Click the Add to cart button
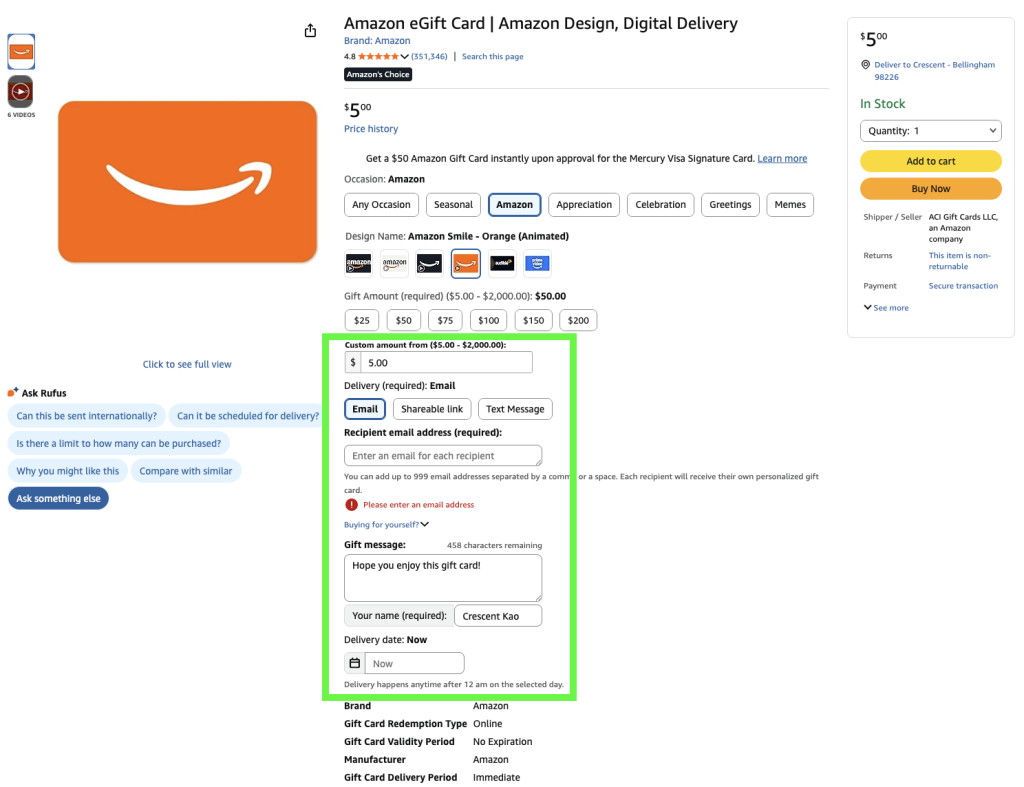The width and height of the screenshot is (1024, 787). (x=930, y=161)
